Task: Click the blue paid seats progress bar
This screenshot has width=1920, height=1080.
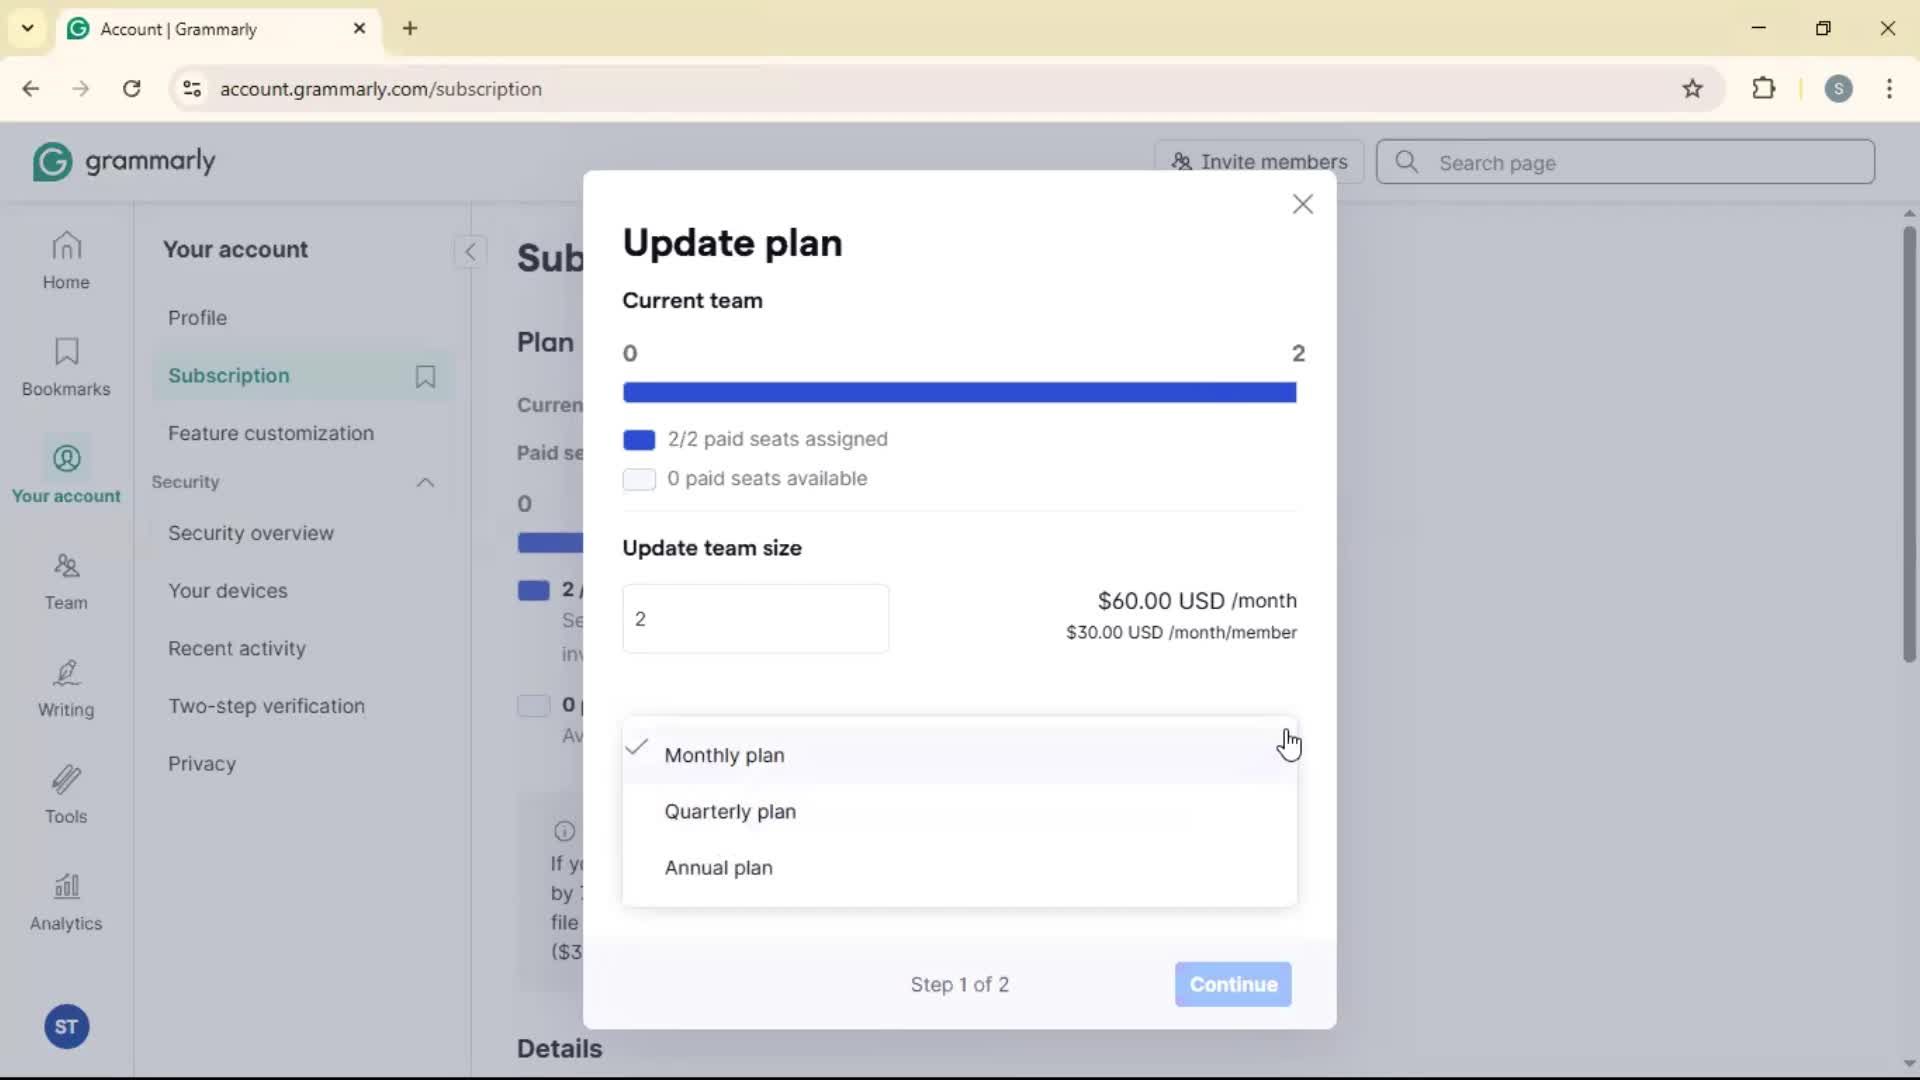Action: [959, 393]
